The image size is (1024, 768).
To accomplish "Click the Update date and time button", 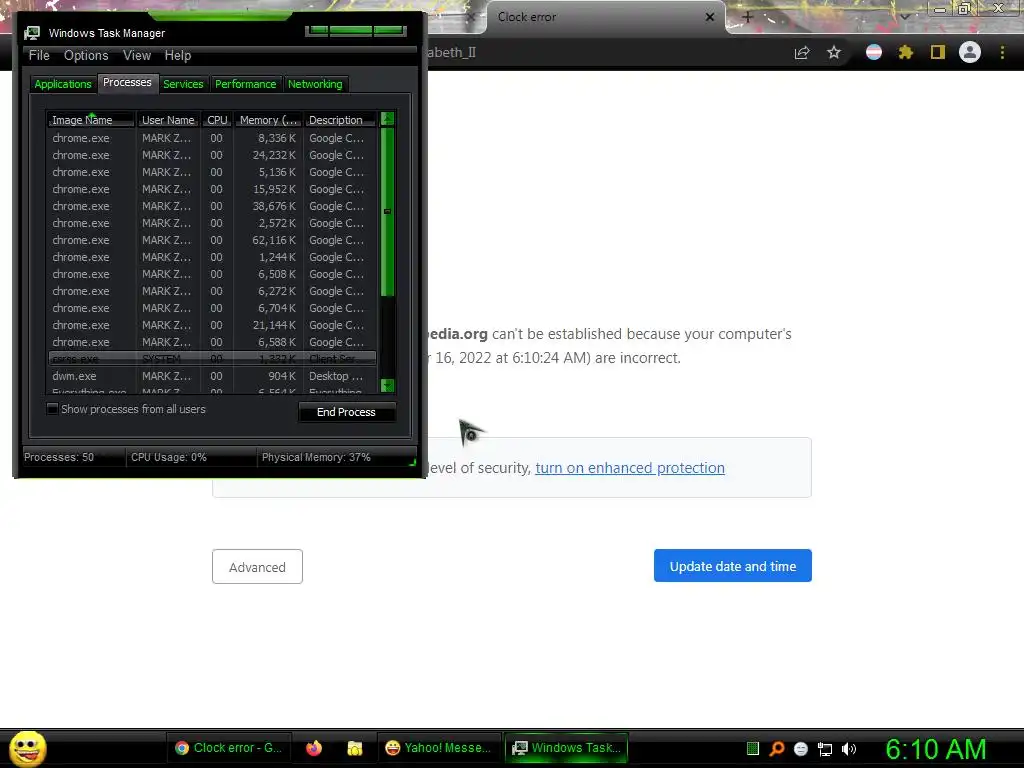I will pos(733,566).
